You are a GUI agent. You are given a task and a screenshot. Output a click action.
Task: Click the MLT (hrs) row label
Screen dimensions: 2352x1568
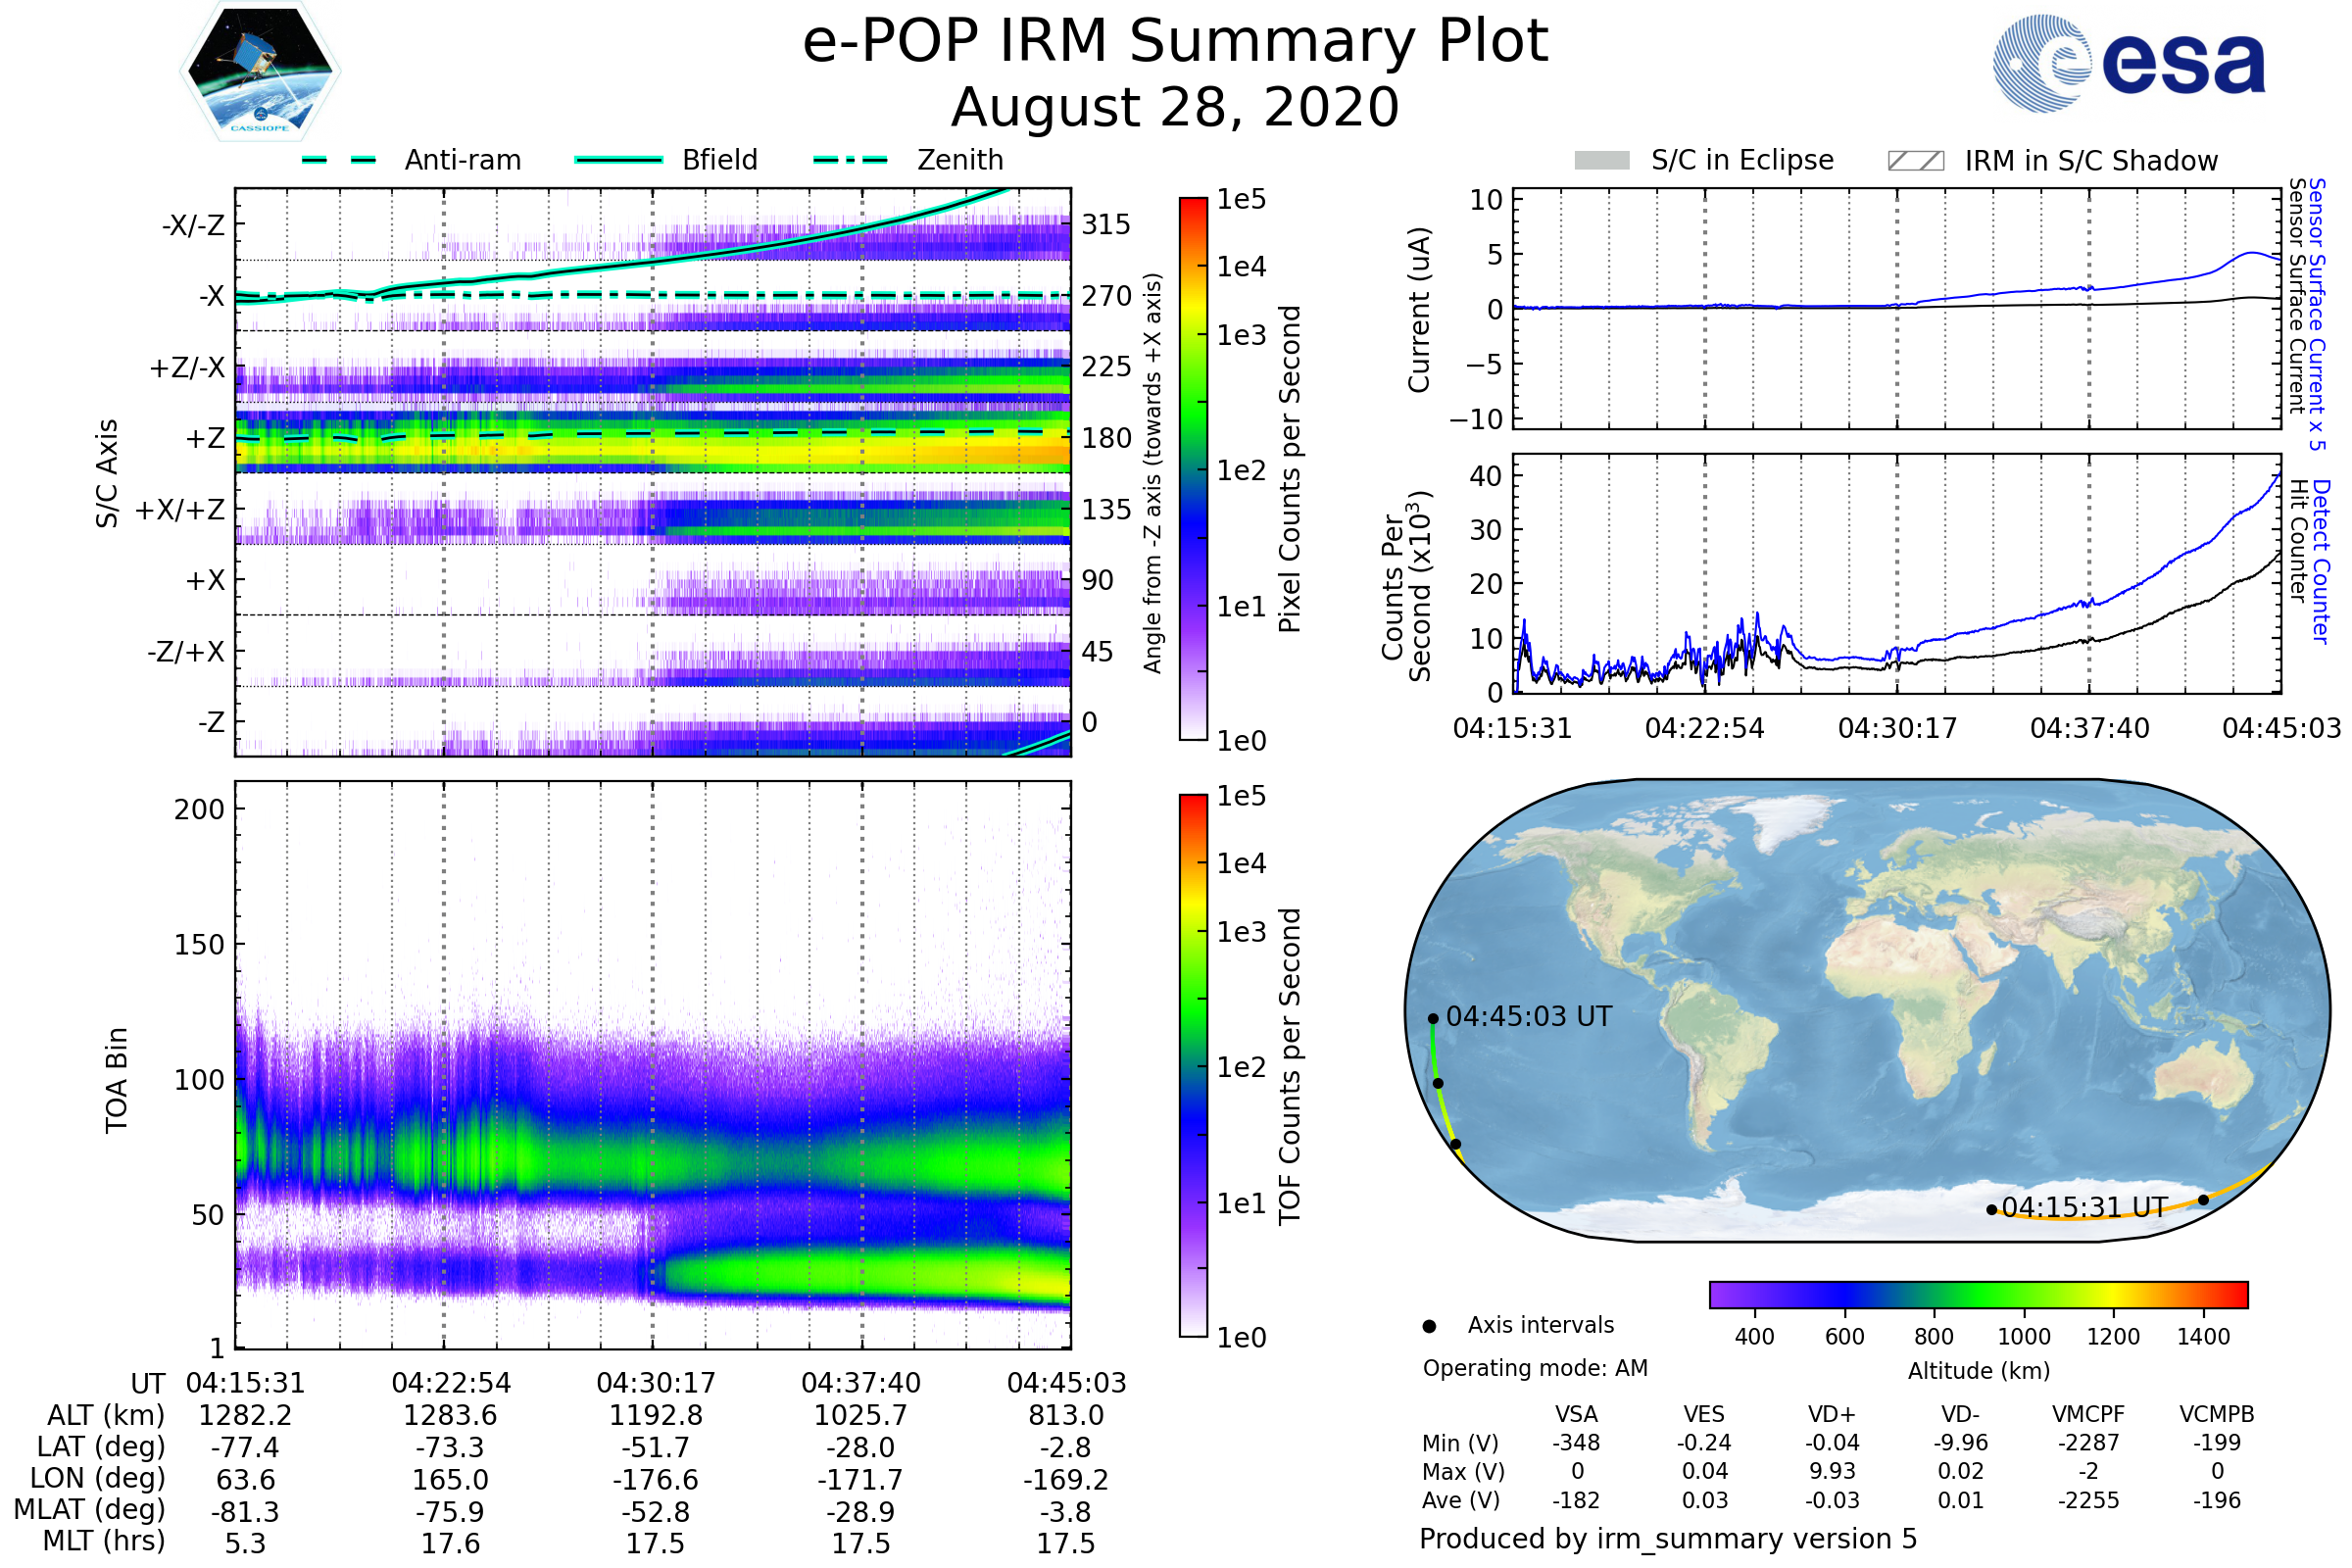click(104, 1541)
